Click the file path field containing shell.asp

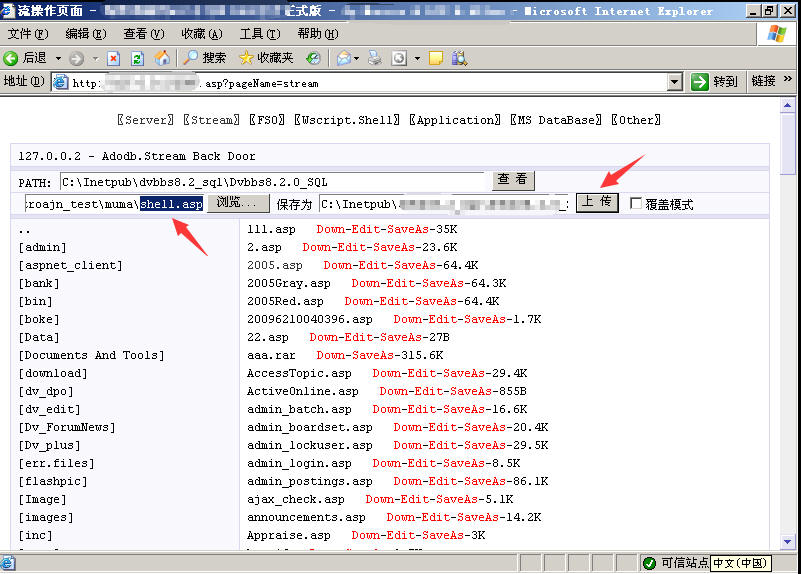coord(115,204)
